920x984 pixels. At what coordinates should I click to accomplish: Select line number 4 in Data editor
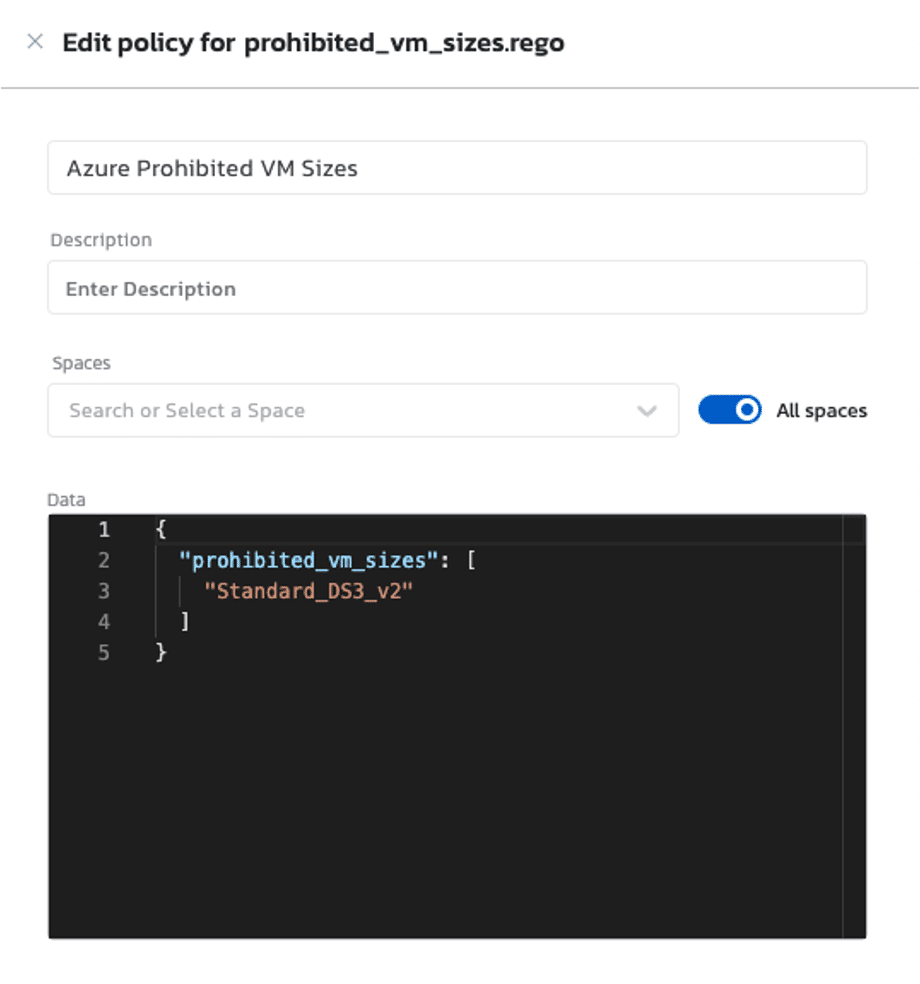coord(104,622)
